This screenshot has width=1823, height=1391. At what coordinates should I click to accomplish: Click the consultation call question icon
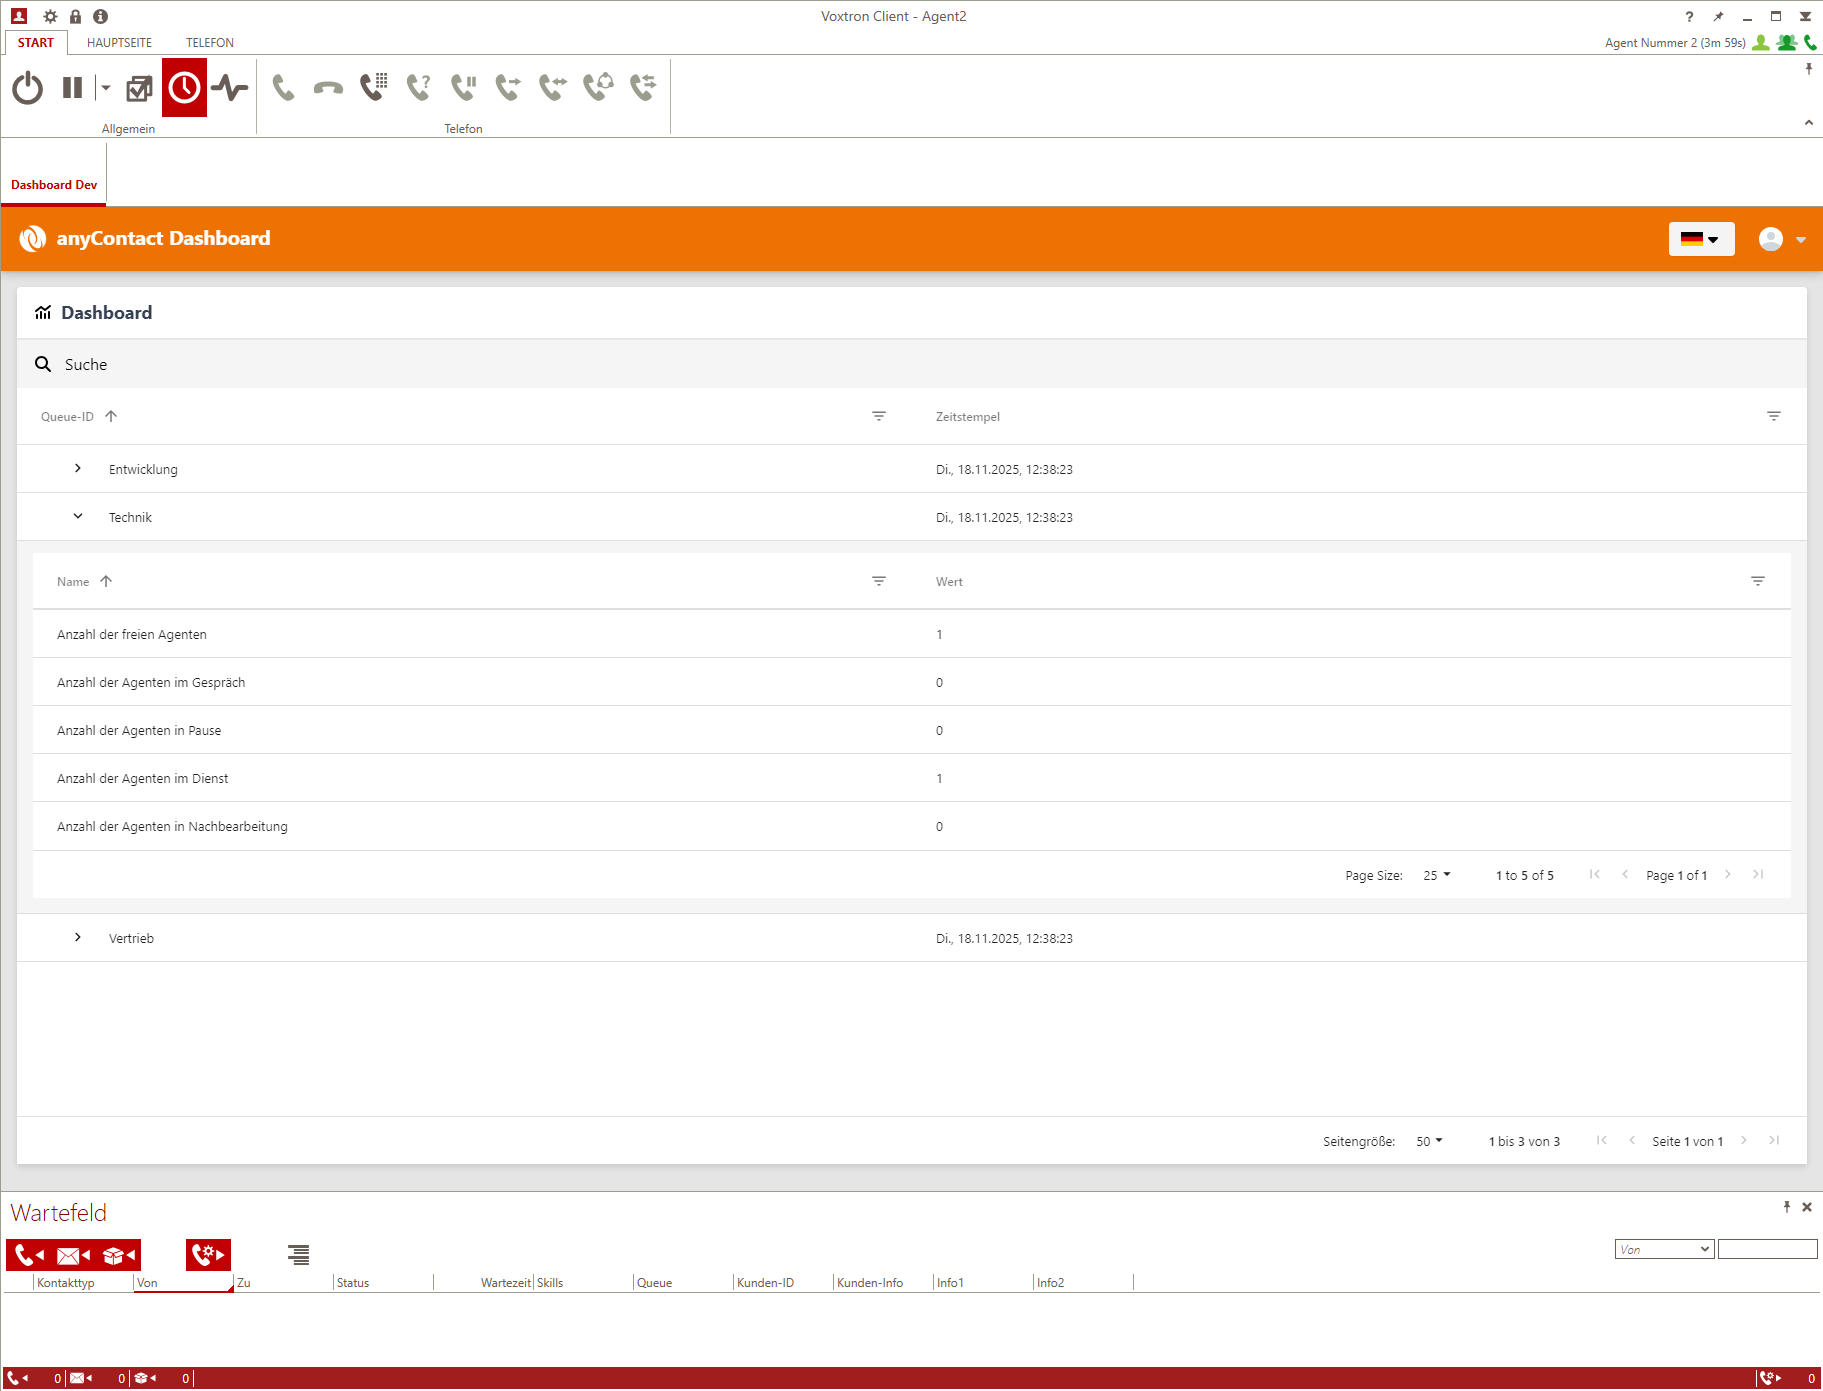pyautogui.click(x=418, y=88)
